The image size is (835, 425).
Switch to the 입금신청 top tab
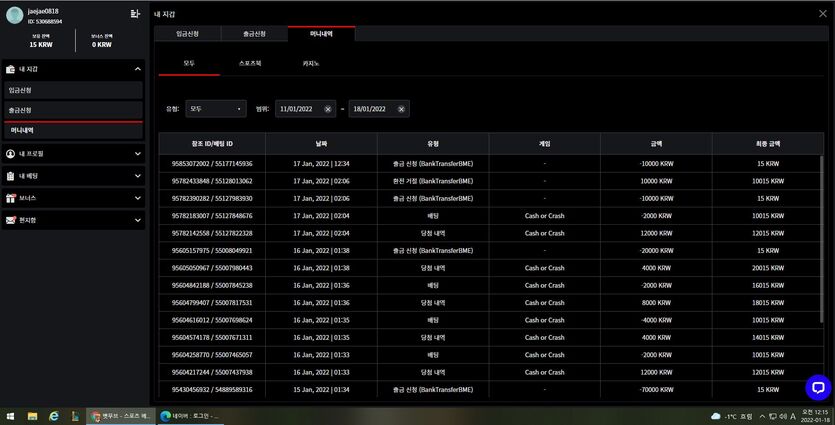coord(187,34)
